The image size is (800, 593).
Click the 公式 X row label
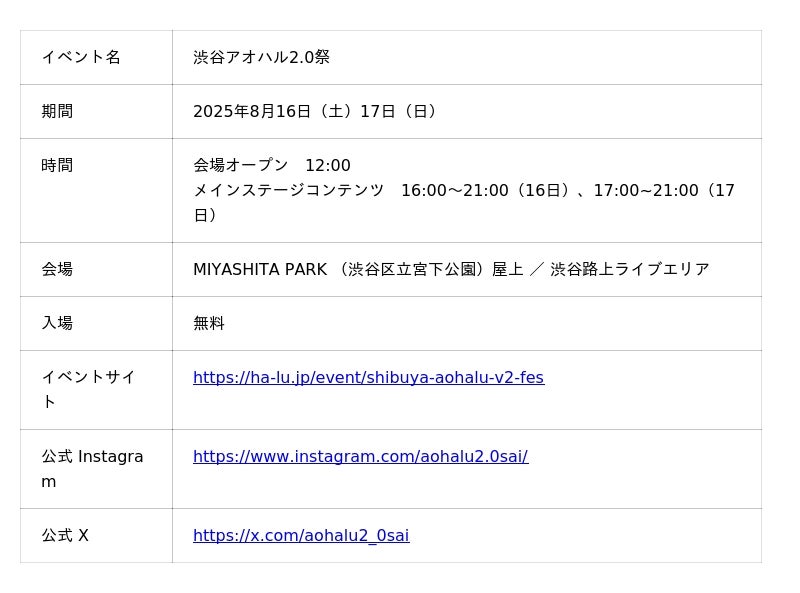click(x=65, y=536)
